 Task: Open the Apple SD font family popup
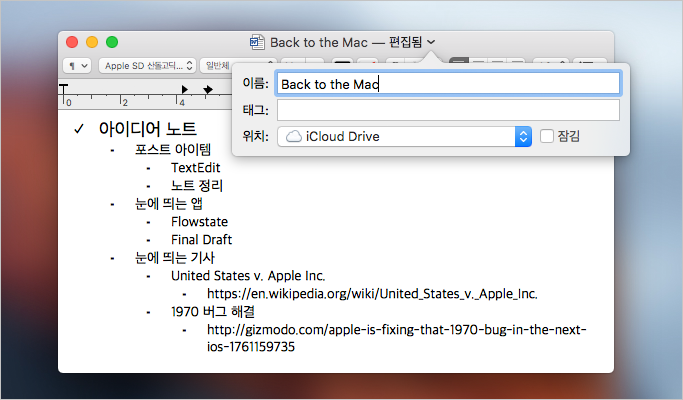coord(147,66)
